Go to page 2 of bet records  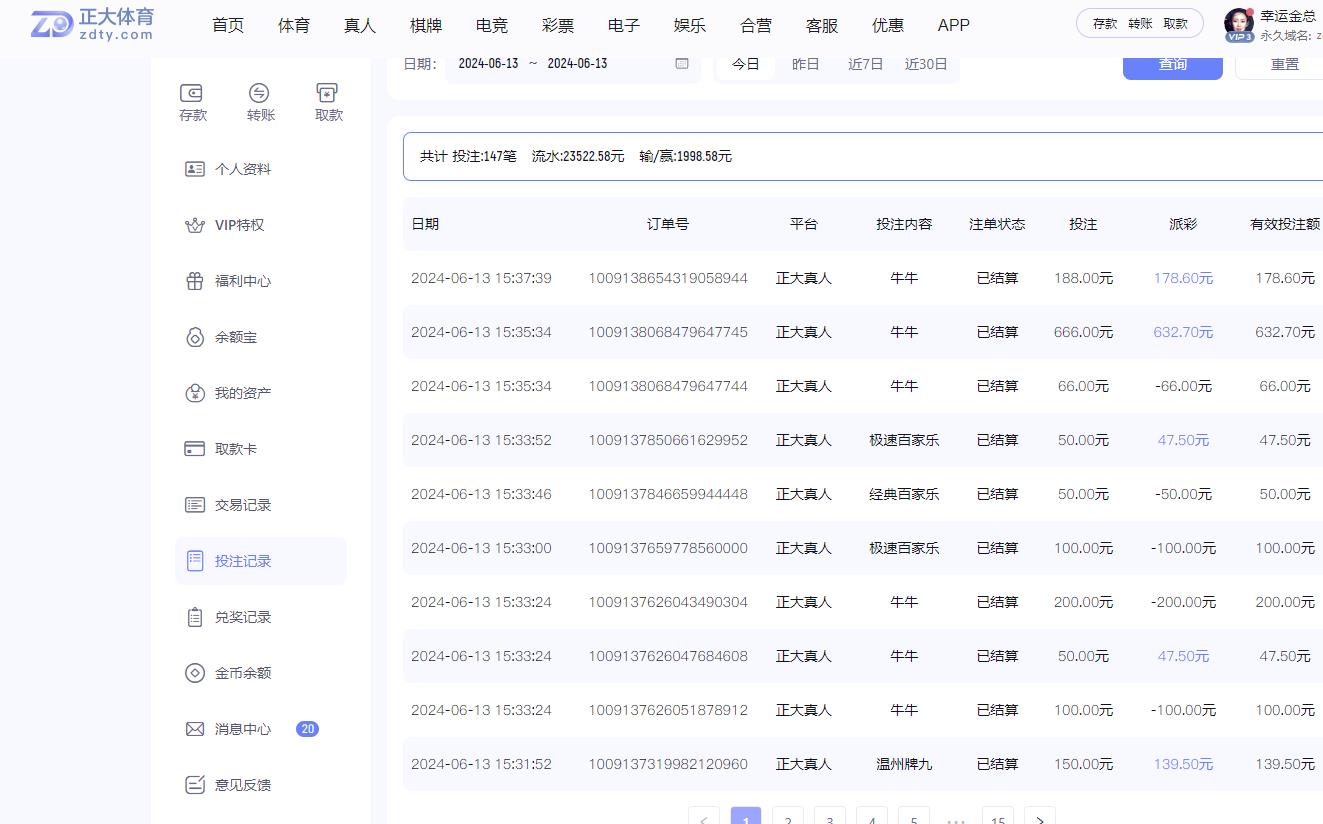pos(788,818)
